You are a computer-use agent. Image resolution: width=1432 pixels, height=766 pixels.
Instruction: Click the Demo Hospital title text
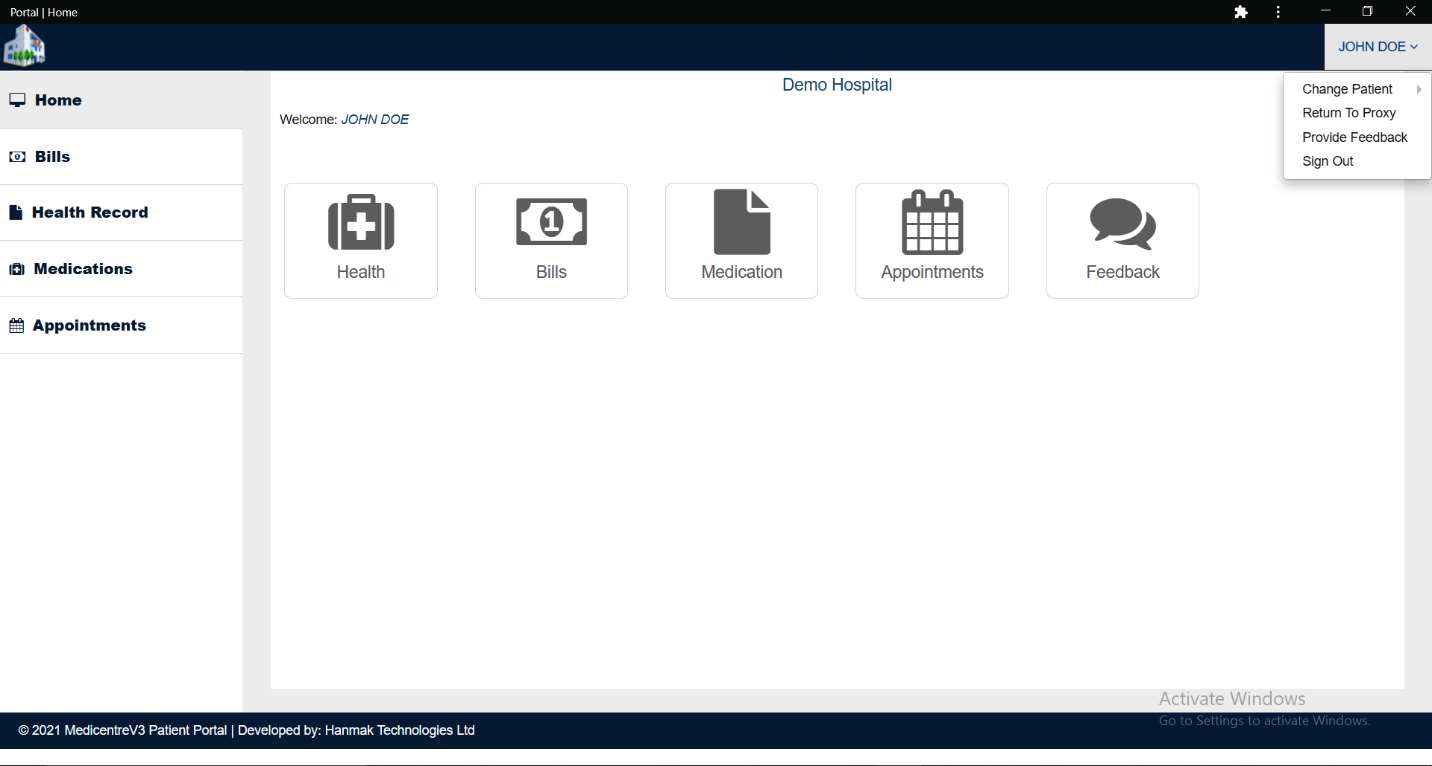[837, 85]
